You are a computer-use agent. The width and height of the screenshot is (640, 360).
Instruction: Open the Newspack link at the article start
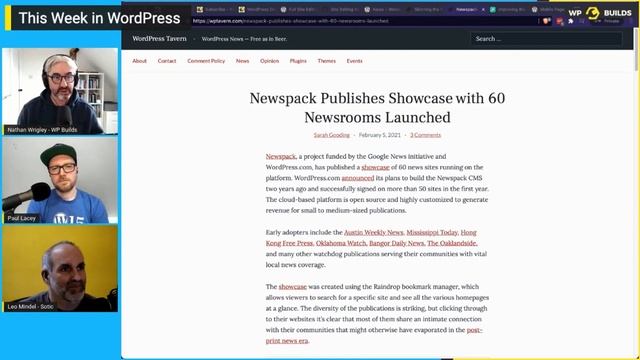click(280, 156)
